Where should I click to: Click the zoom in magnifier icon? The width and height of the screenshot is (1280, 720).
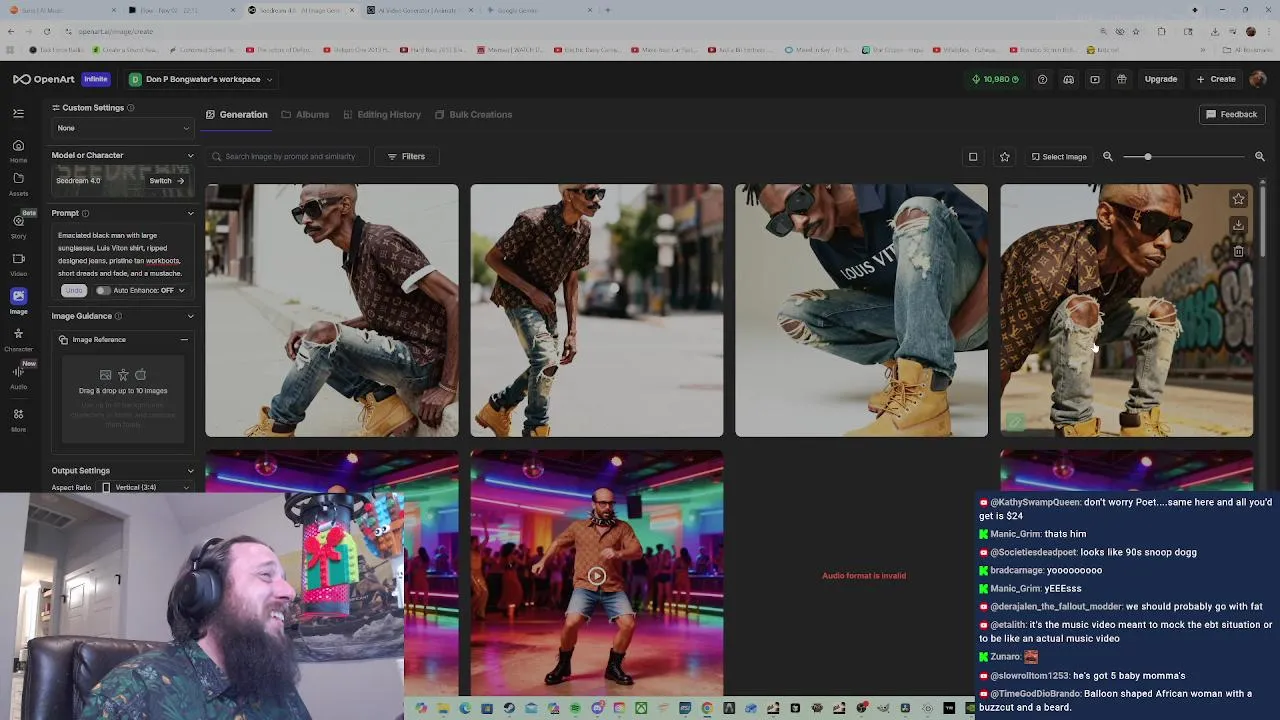(1260, 157)
